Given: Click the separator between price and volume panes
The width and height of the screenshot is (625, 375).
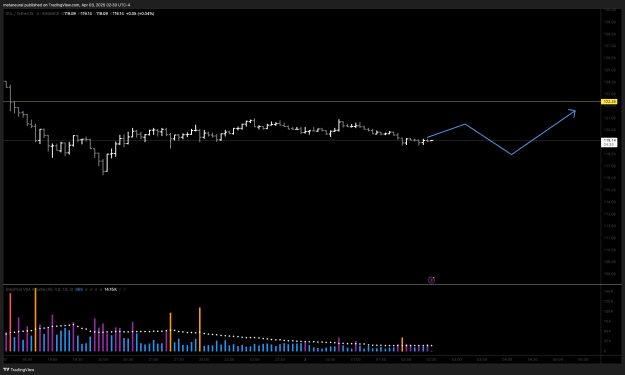Looking at the screenshot, I should click(312, 285).
